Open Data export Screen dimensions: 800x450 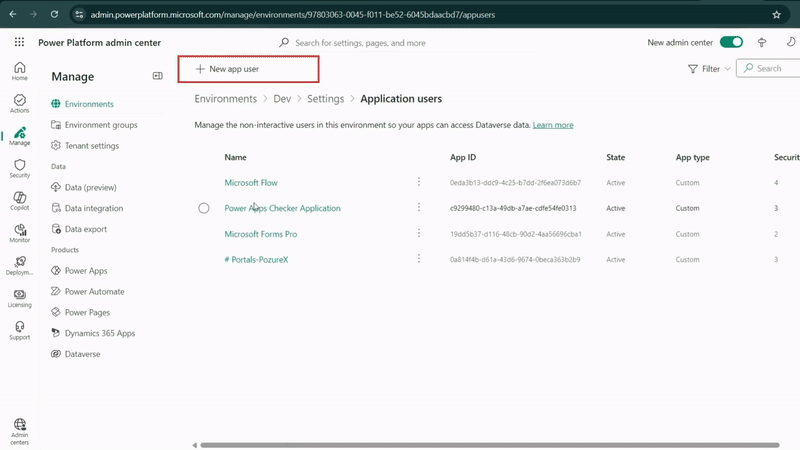point(85,229)
